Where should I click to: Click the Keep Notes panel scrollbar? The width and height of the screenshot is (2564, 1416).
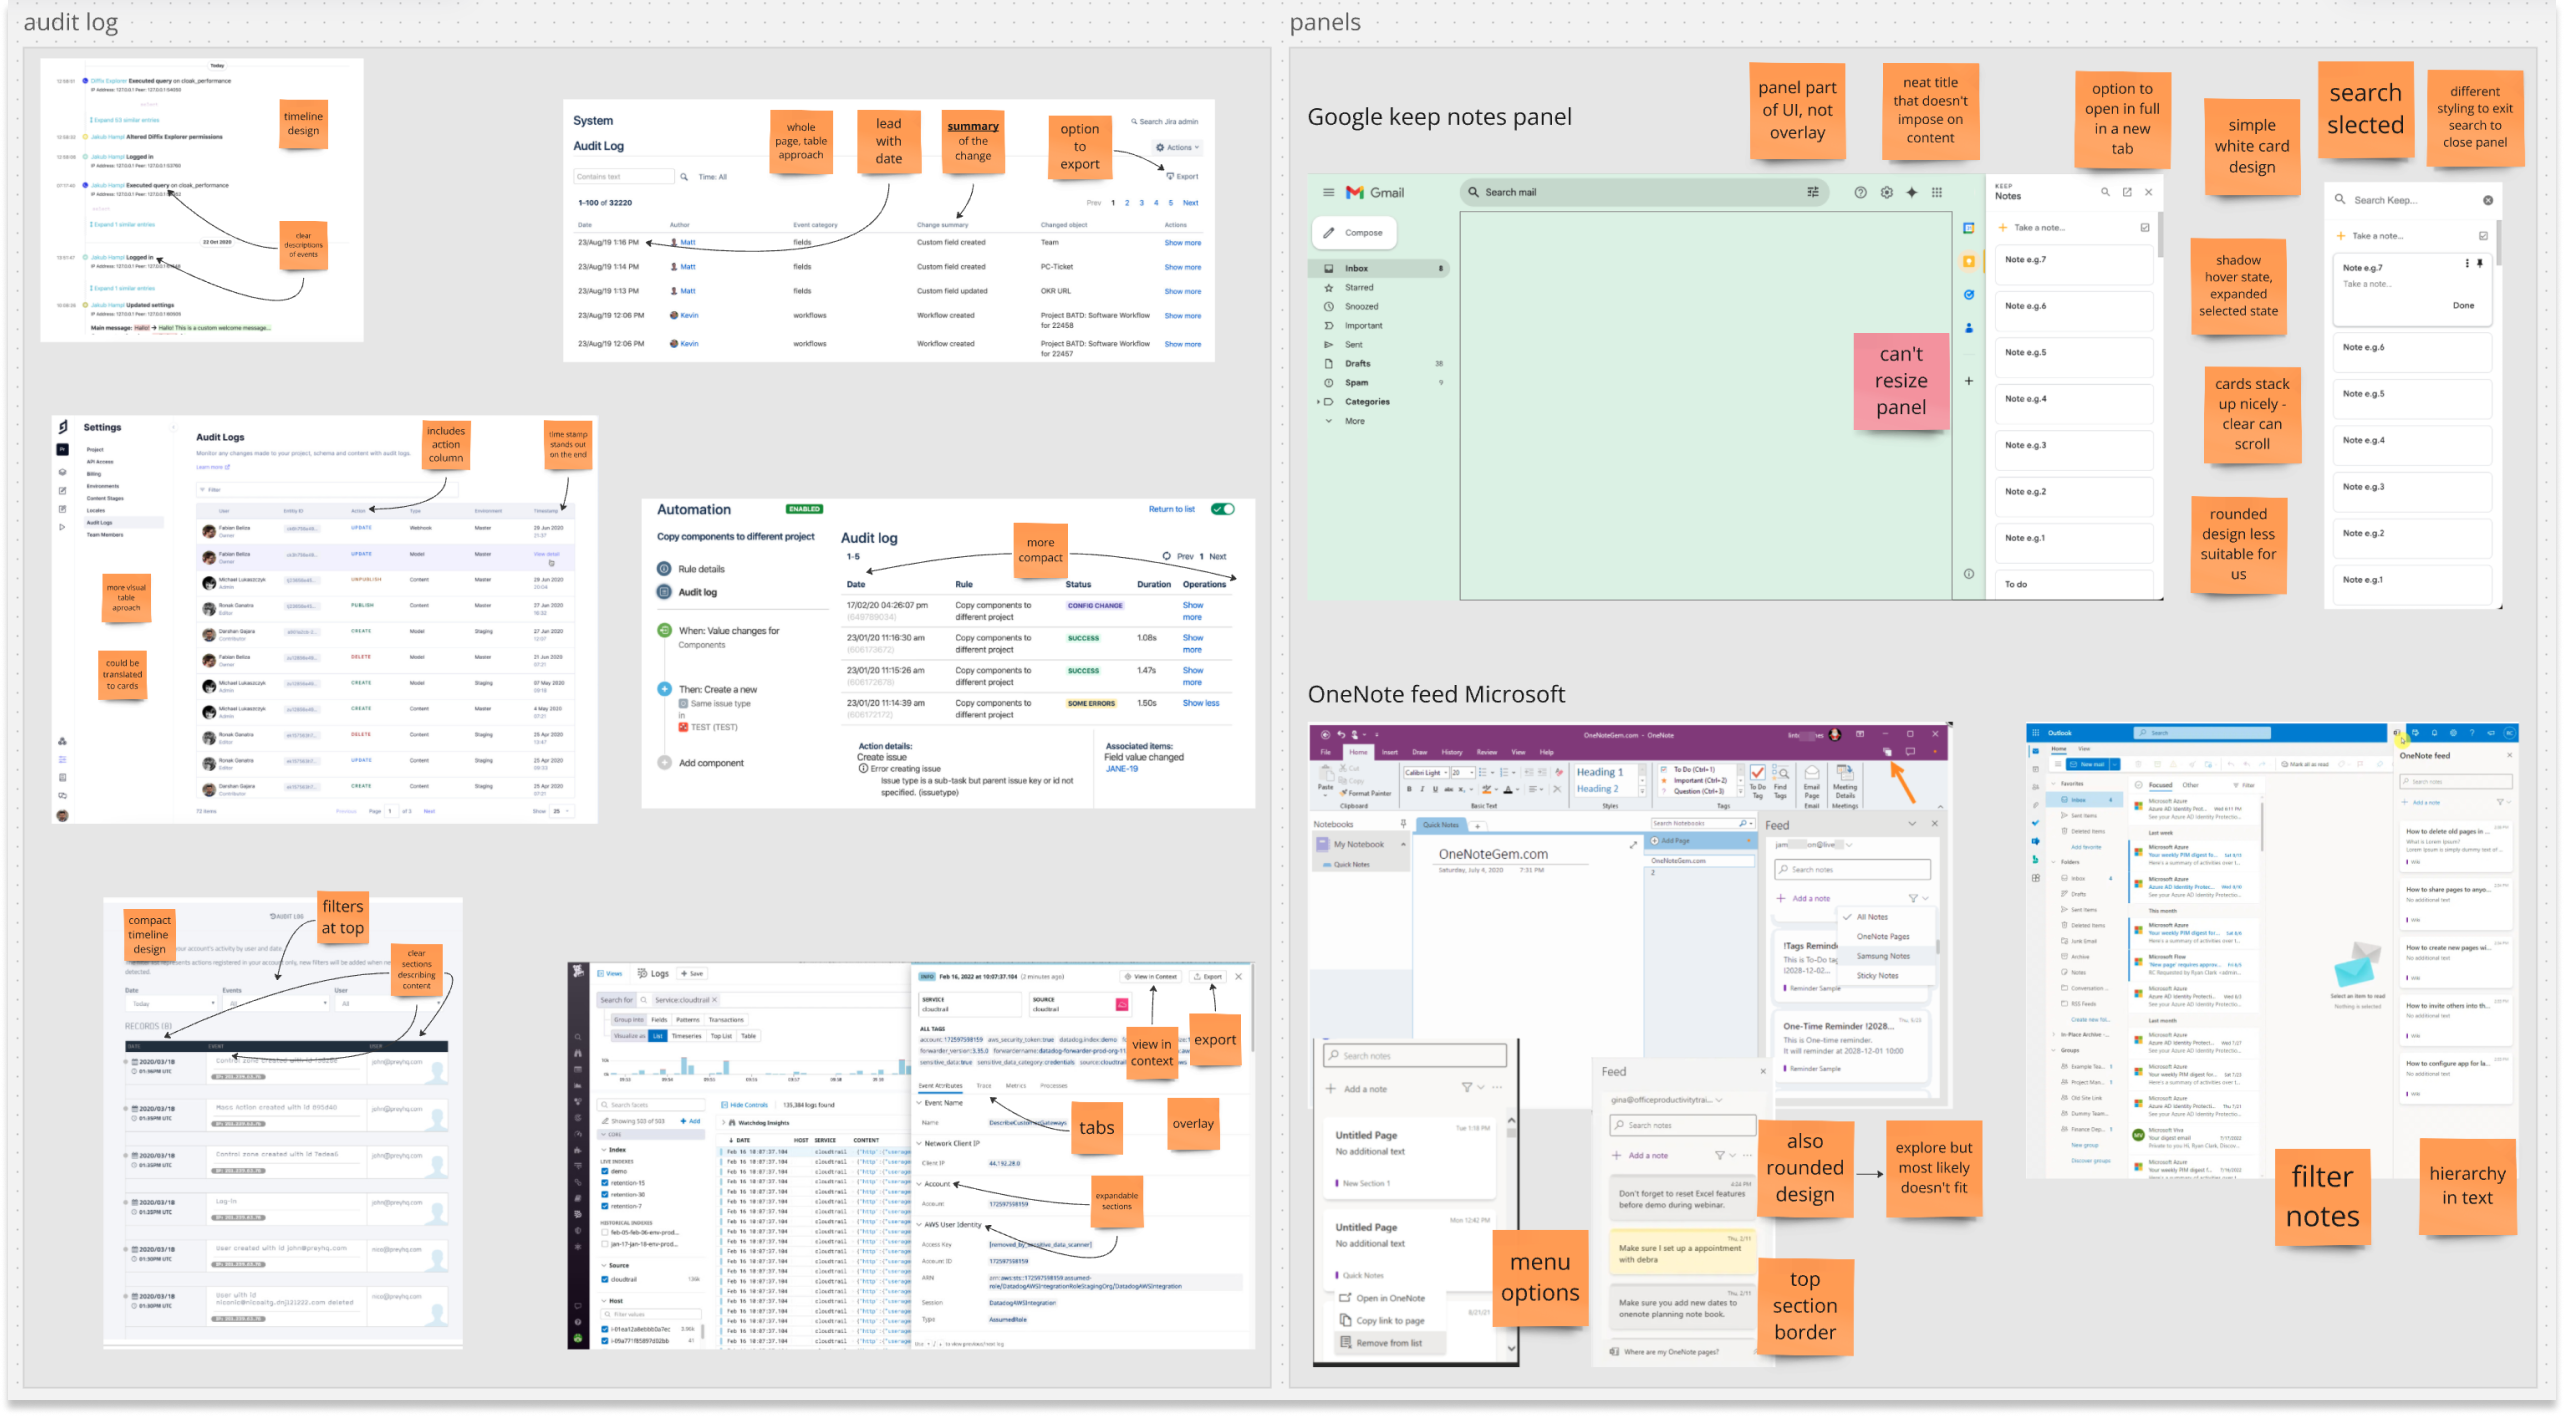pyautogui.click(x=2159, y=234)
